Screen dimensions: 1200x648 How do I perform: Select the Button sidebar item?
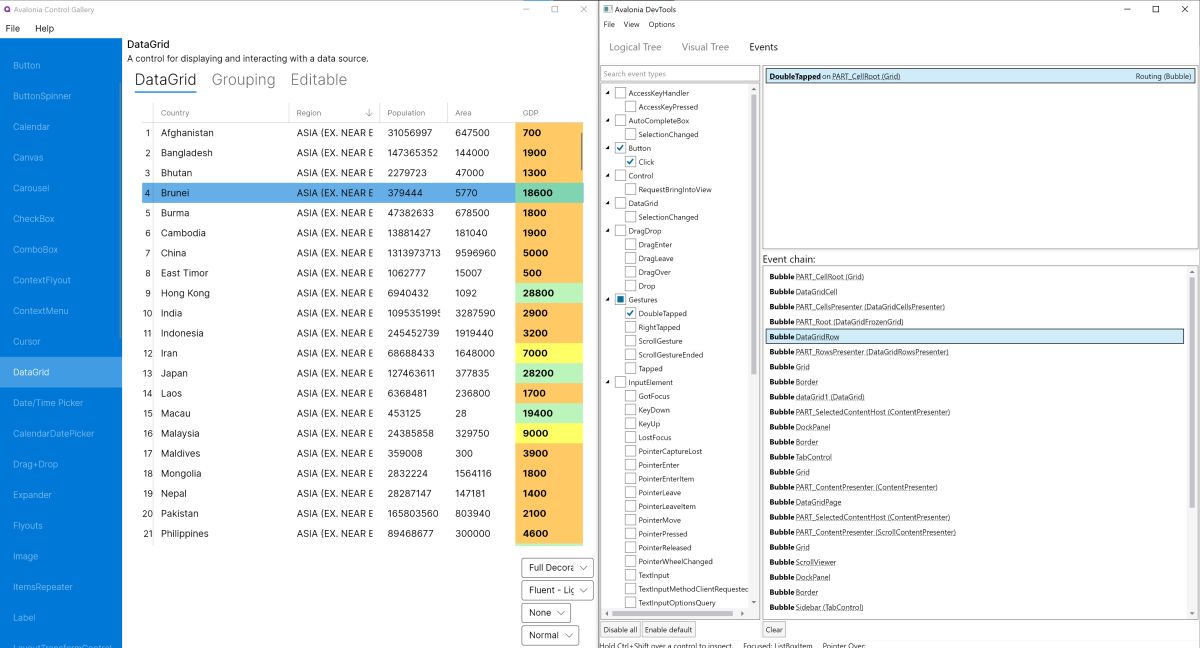pos(61,65)
